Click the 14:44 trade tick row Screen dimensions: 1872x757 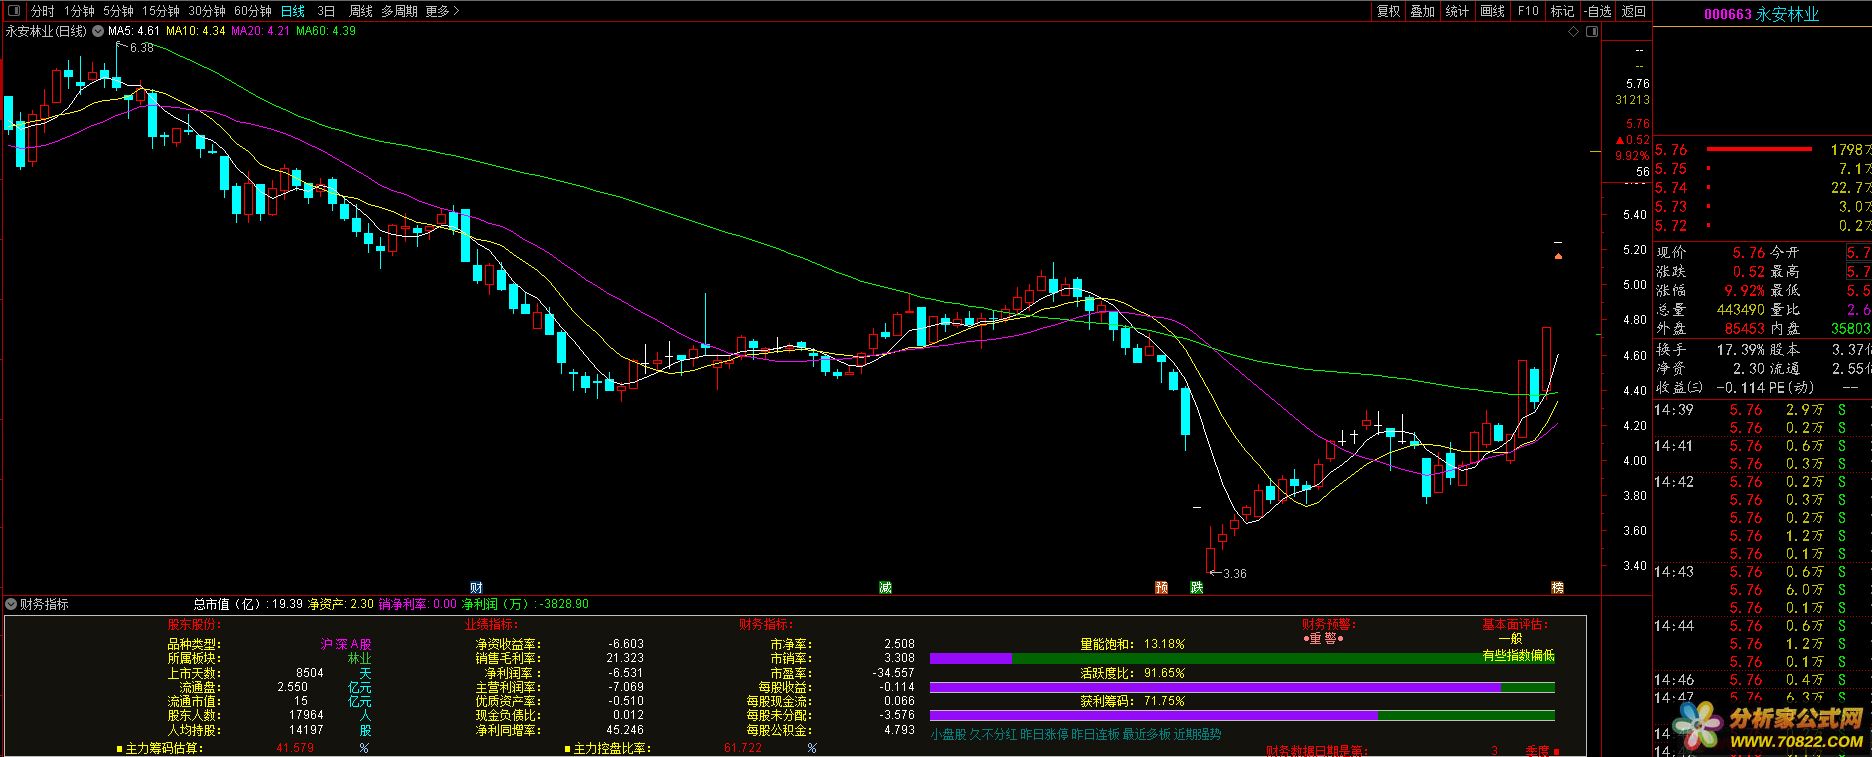point(1763,626)
